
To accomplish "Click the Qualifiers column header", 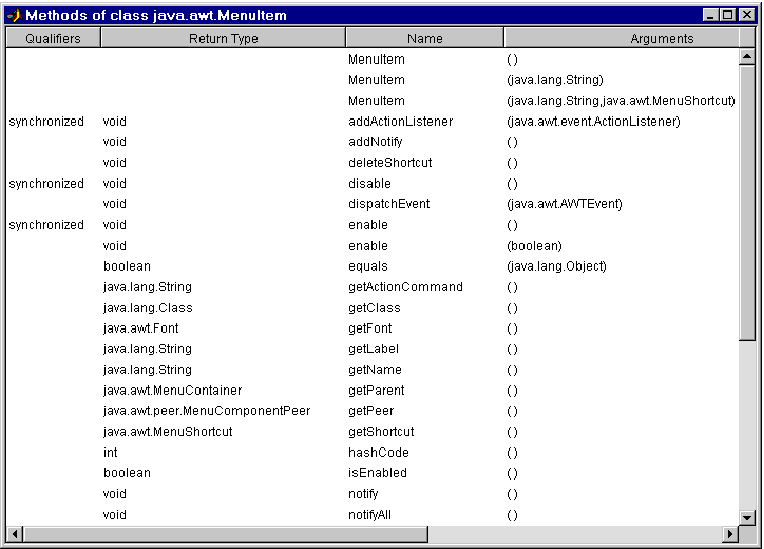I will pos(53,39).
